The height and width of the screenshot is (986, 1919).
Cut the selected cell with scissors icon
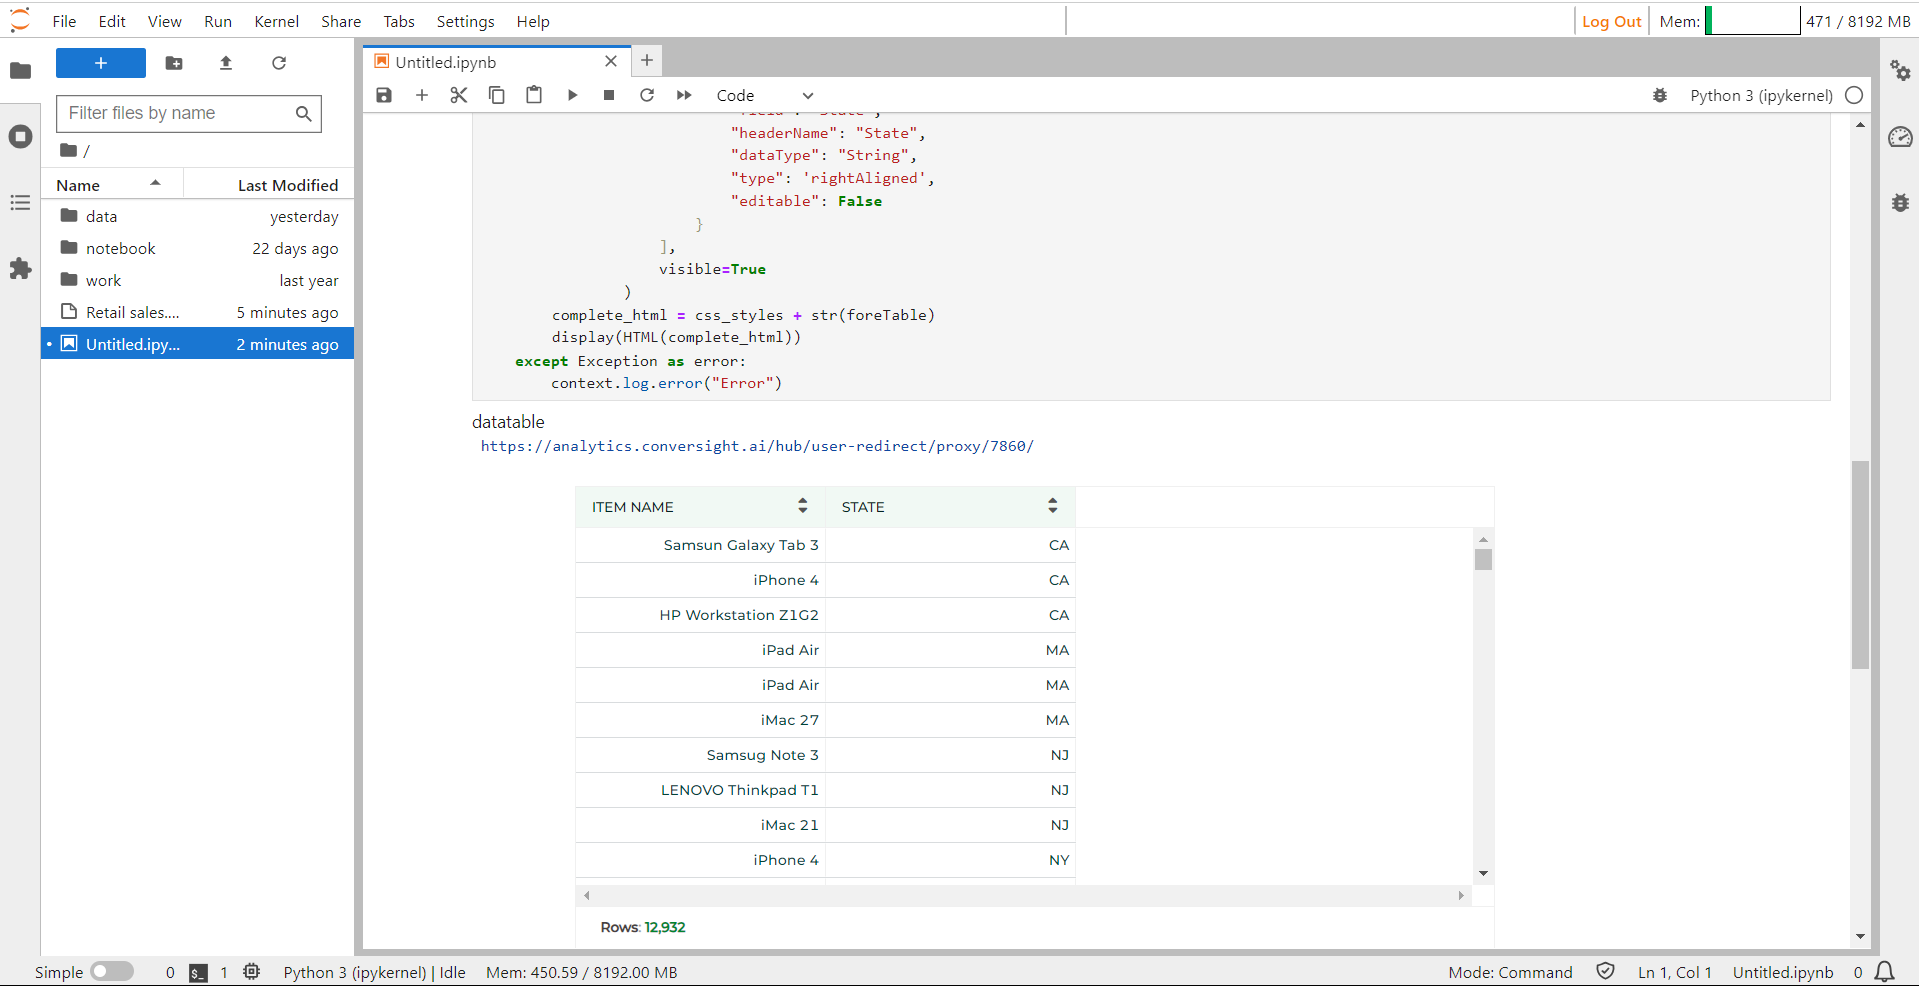459,95
